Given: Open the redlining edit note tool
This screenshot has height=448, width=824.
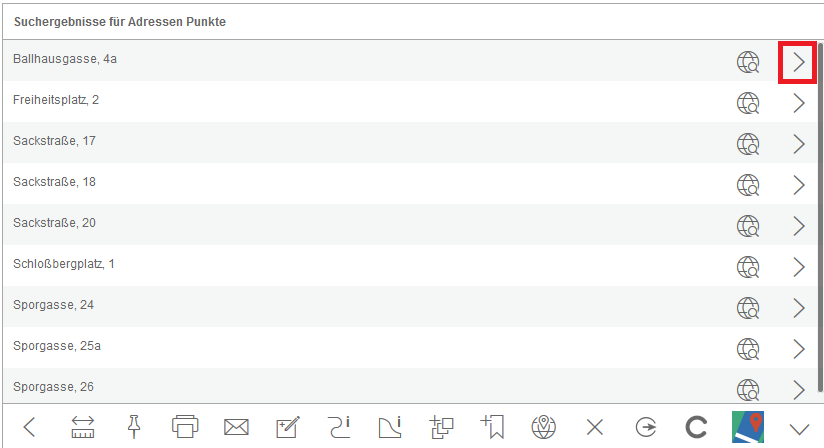Looking at the screenshot, I should (288, 427).
